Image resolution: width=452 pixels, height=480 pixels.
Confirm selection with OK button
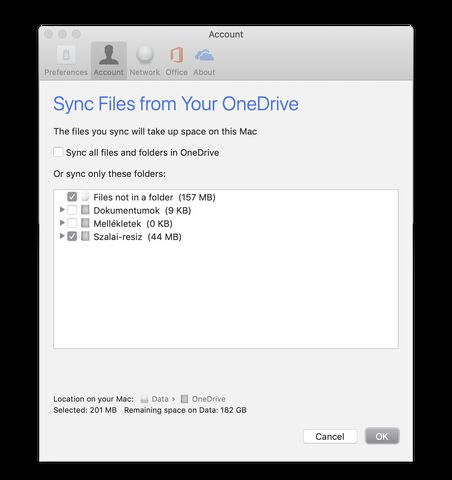pos(382,436)
